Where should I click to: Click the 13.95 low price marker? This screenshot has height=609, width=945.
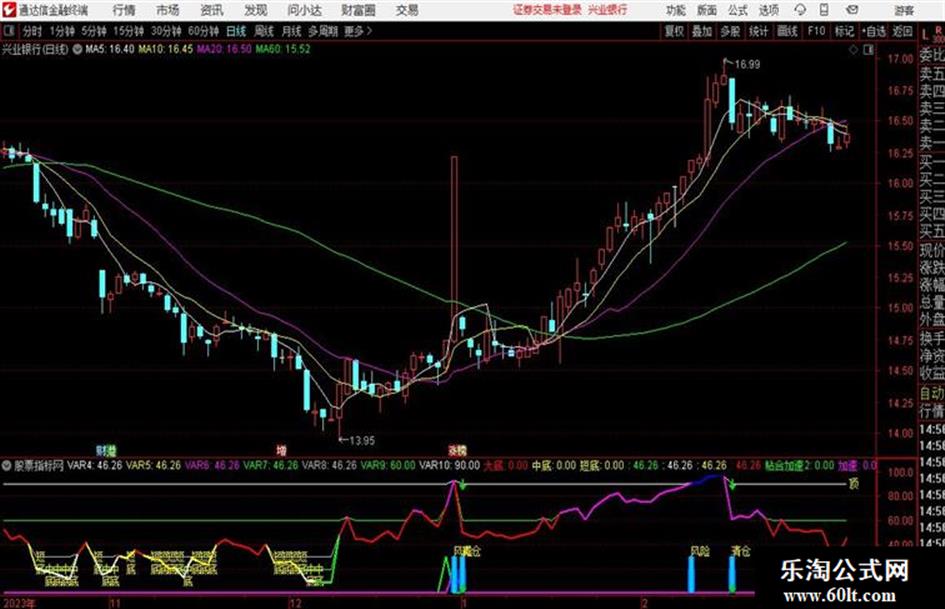pos(362,441)
